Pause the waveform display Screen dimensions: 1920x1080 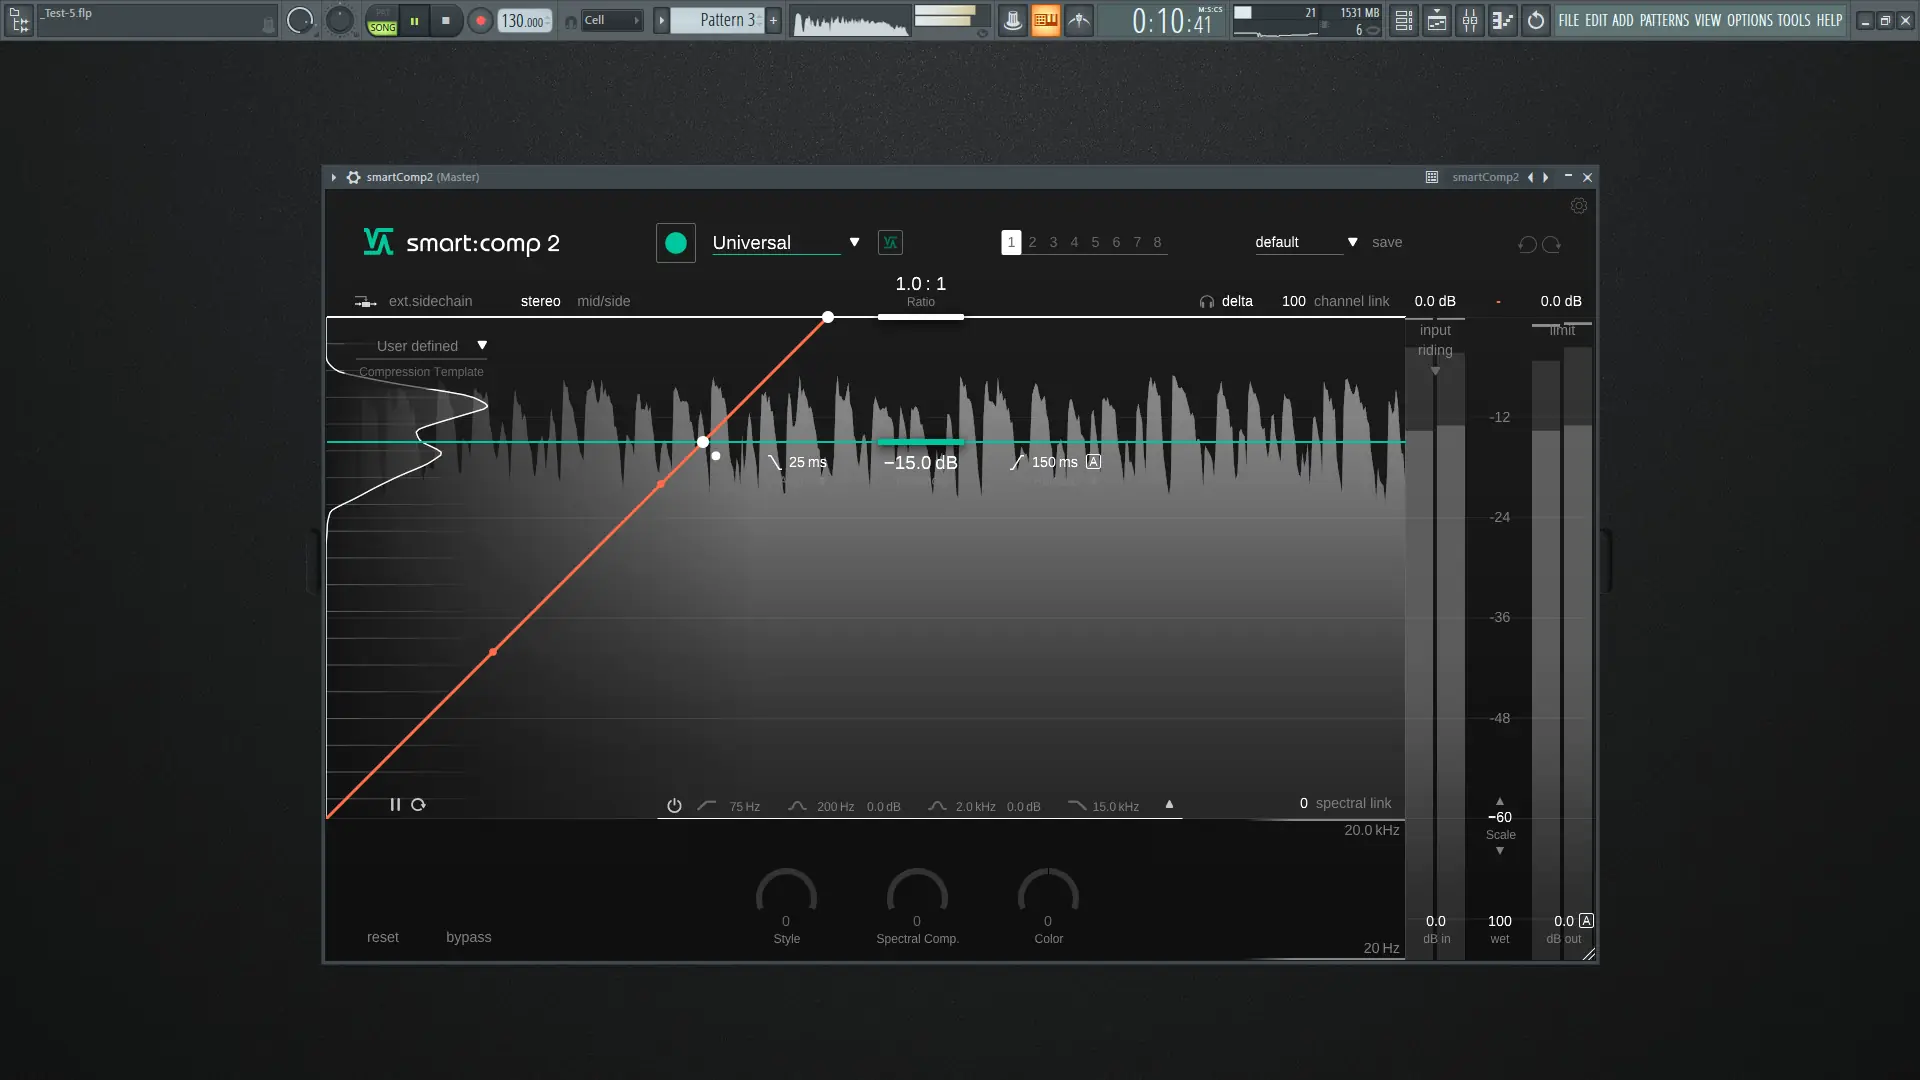[395, 805]
